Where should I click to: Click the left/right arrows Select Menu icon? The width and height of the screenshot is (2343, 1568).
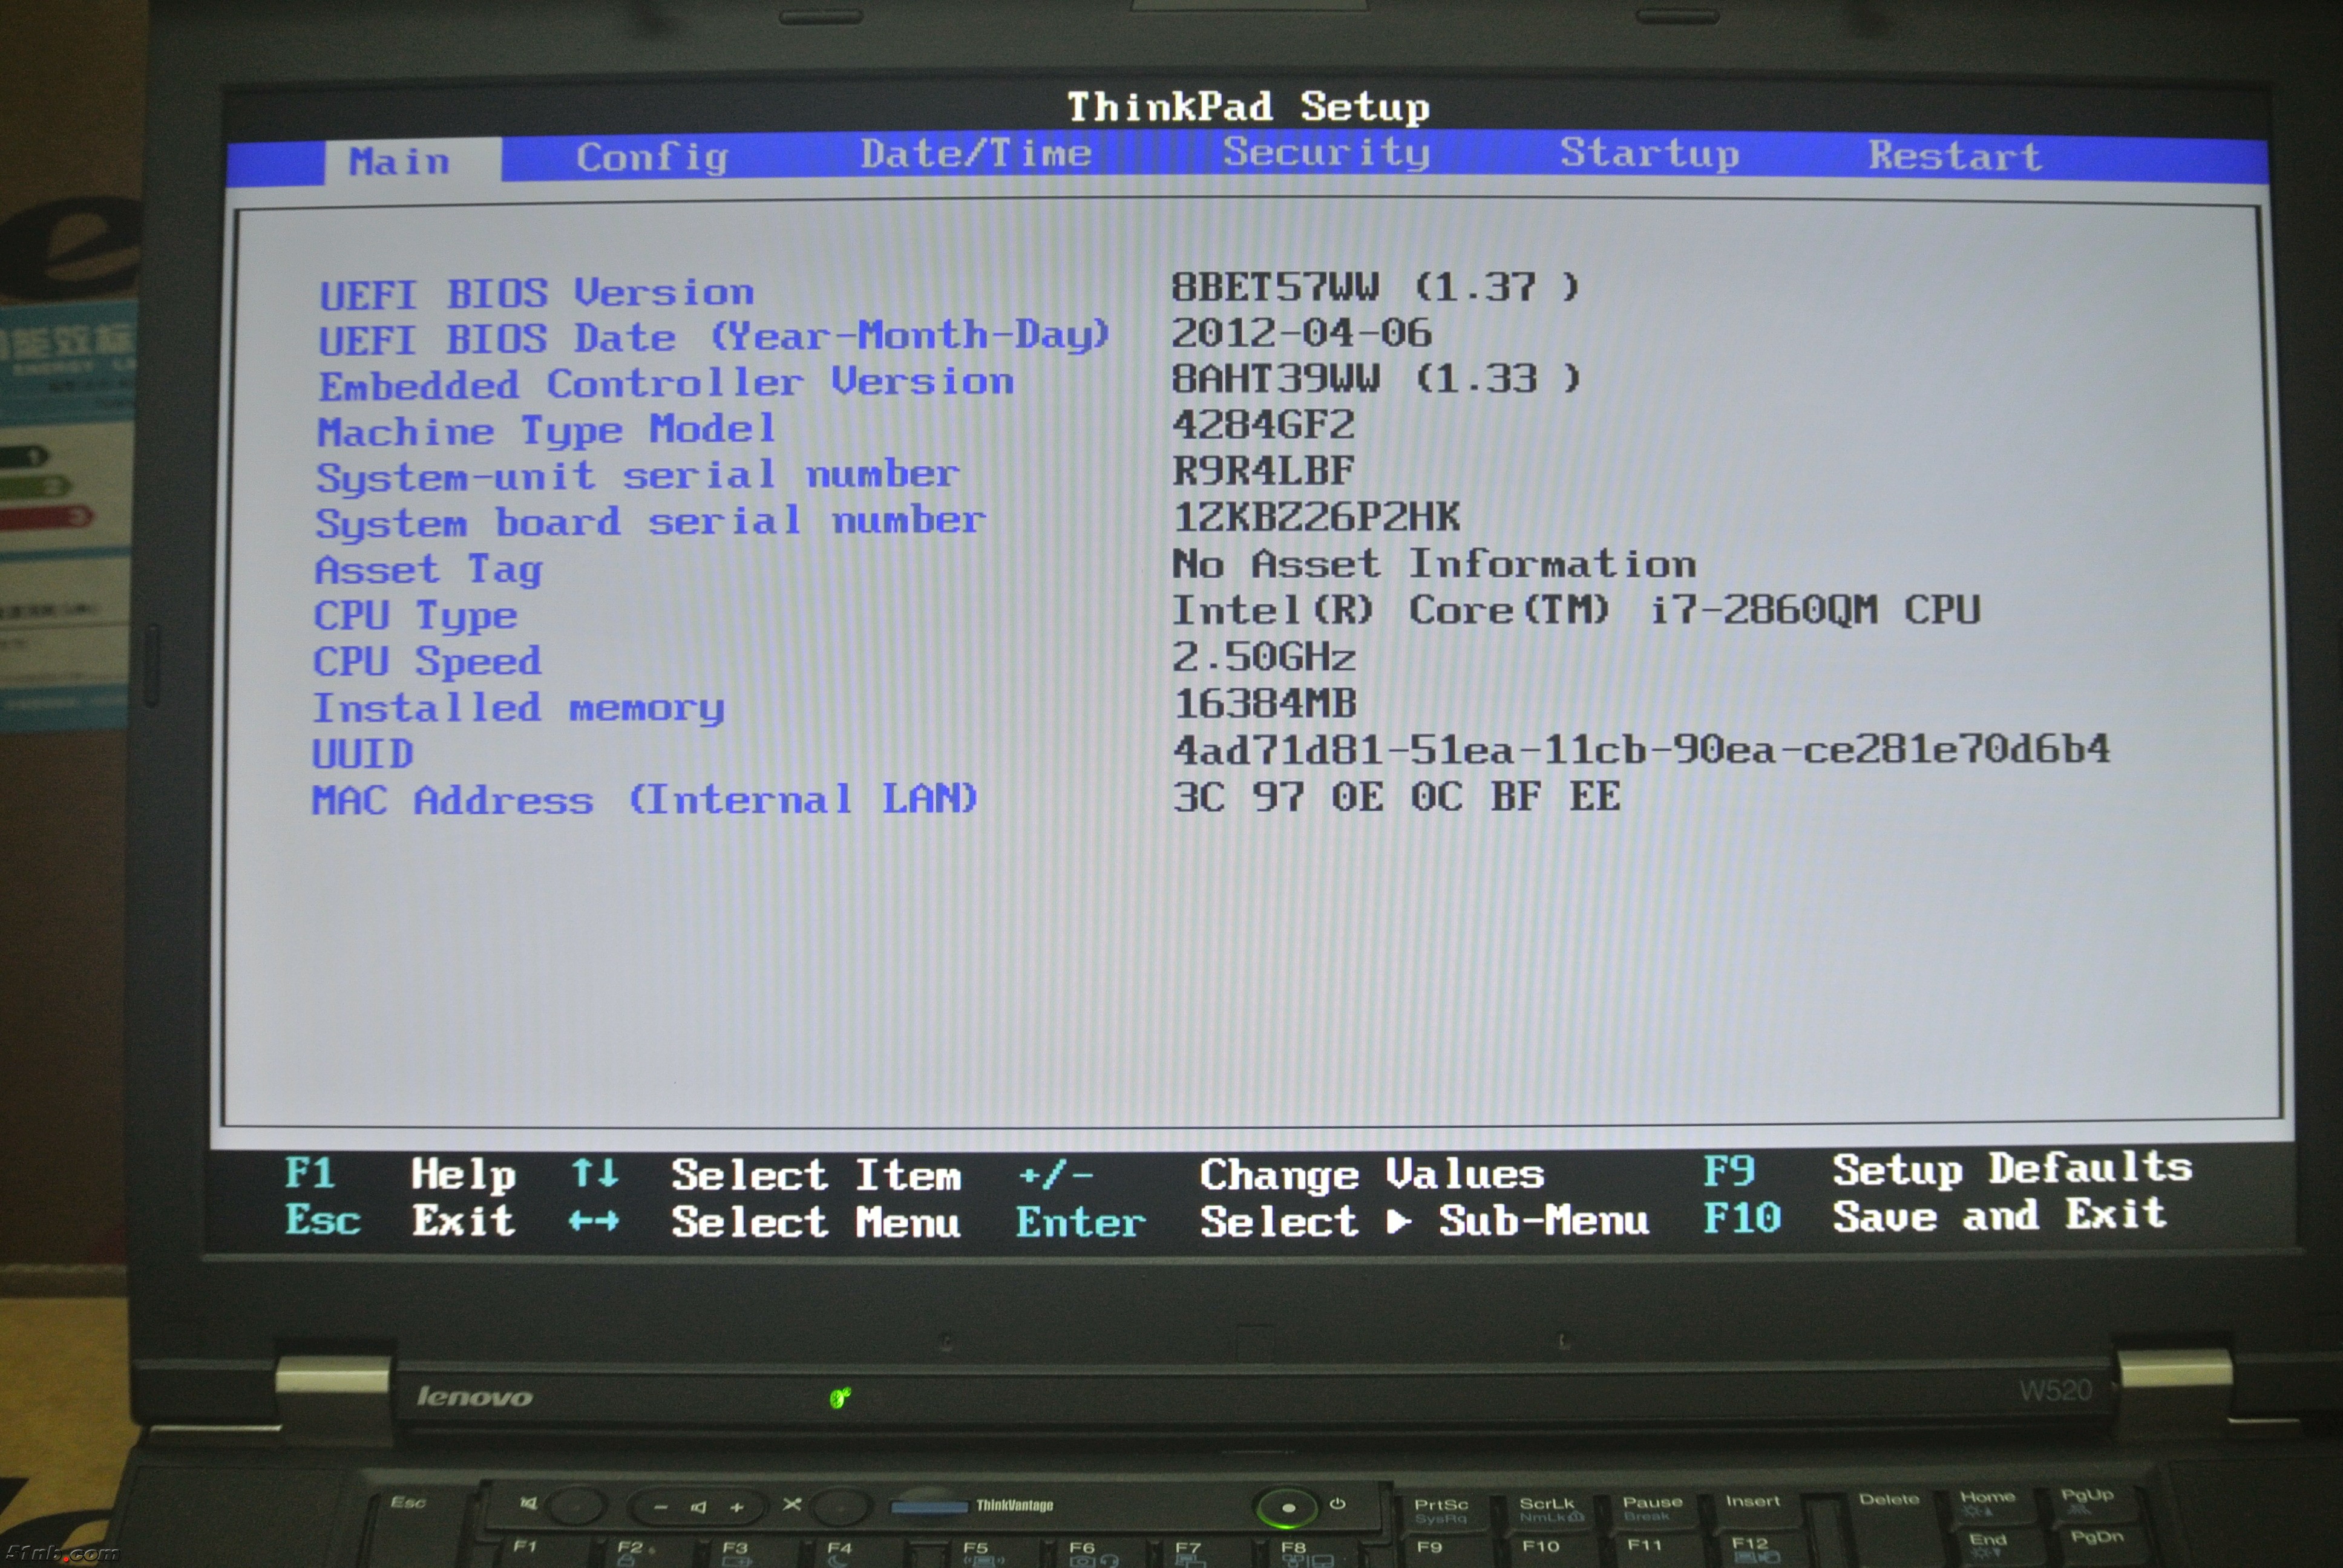(594, 1221)
